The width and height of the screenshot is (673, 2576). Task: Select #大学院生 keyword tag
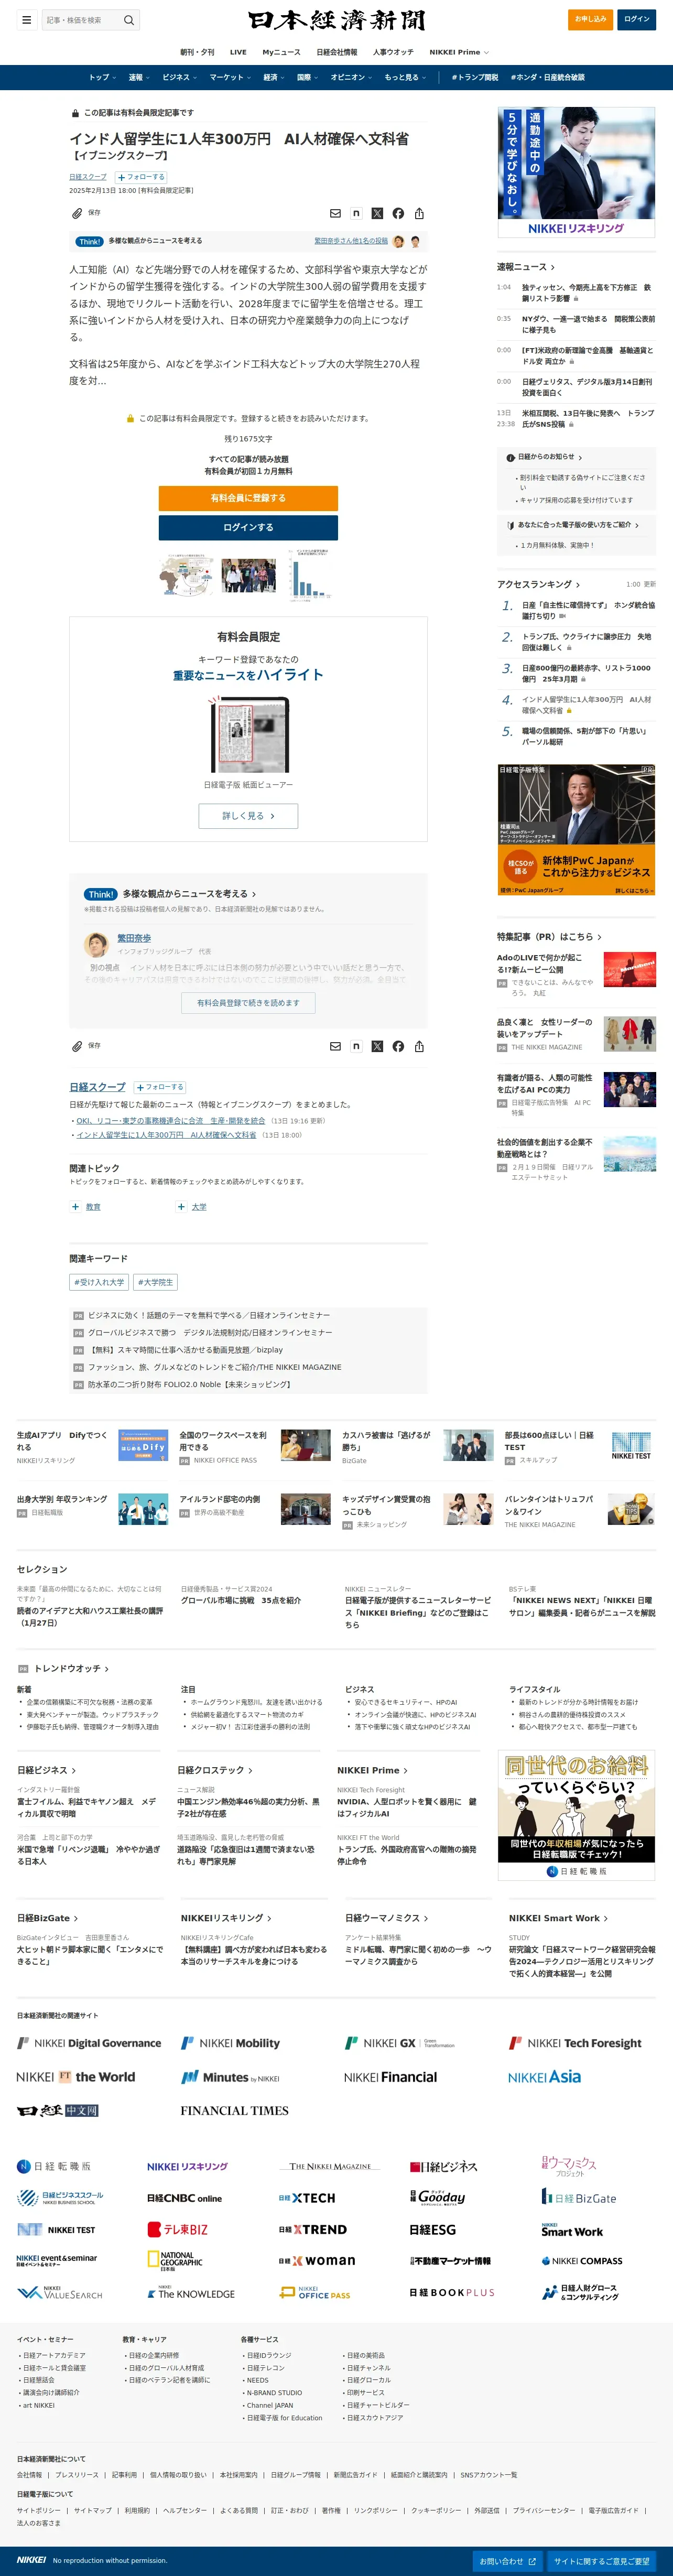tap(155, 1282)
